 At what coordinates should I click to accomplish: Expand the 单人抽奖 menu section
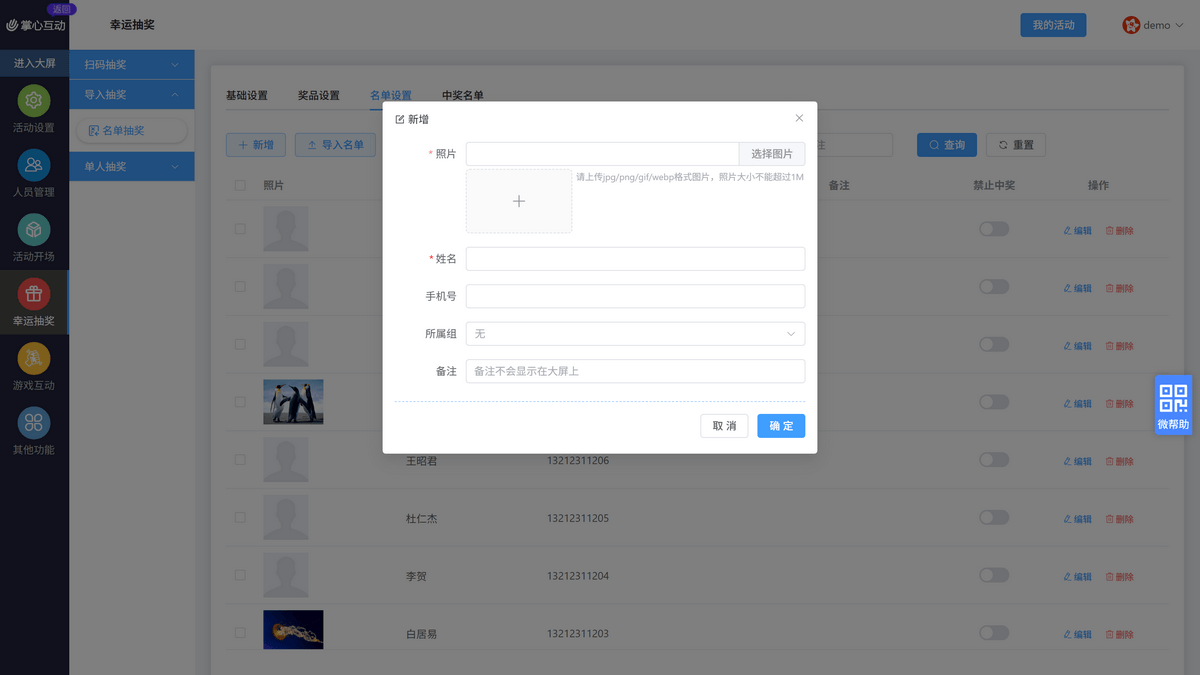(132, 167)
